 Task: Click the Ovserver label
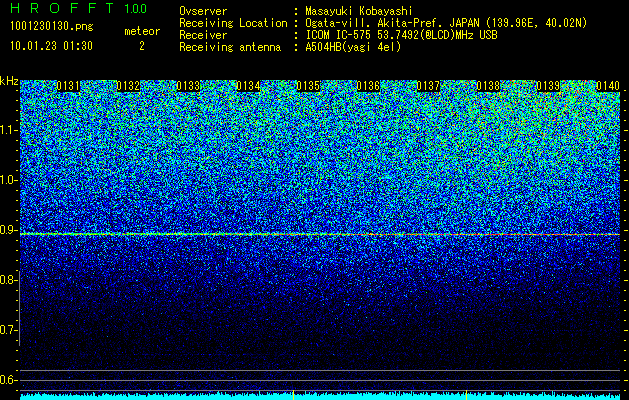pyautogui.click(x=203, y=11)
